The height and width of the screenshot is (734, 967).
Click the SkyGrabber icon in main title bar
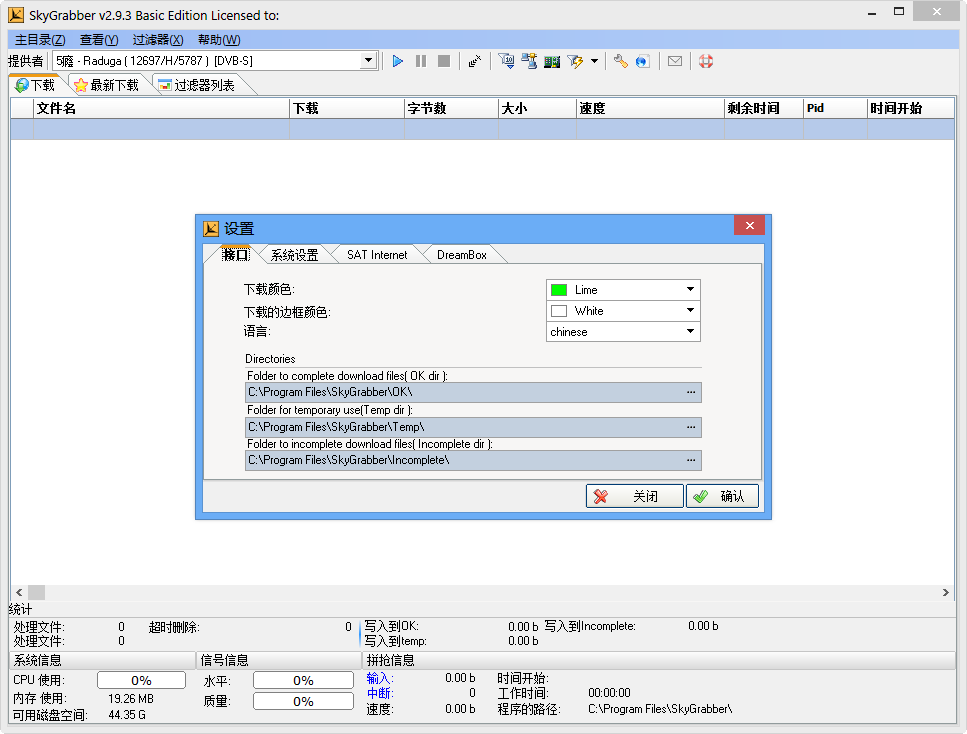(x=16, y=15)
